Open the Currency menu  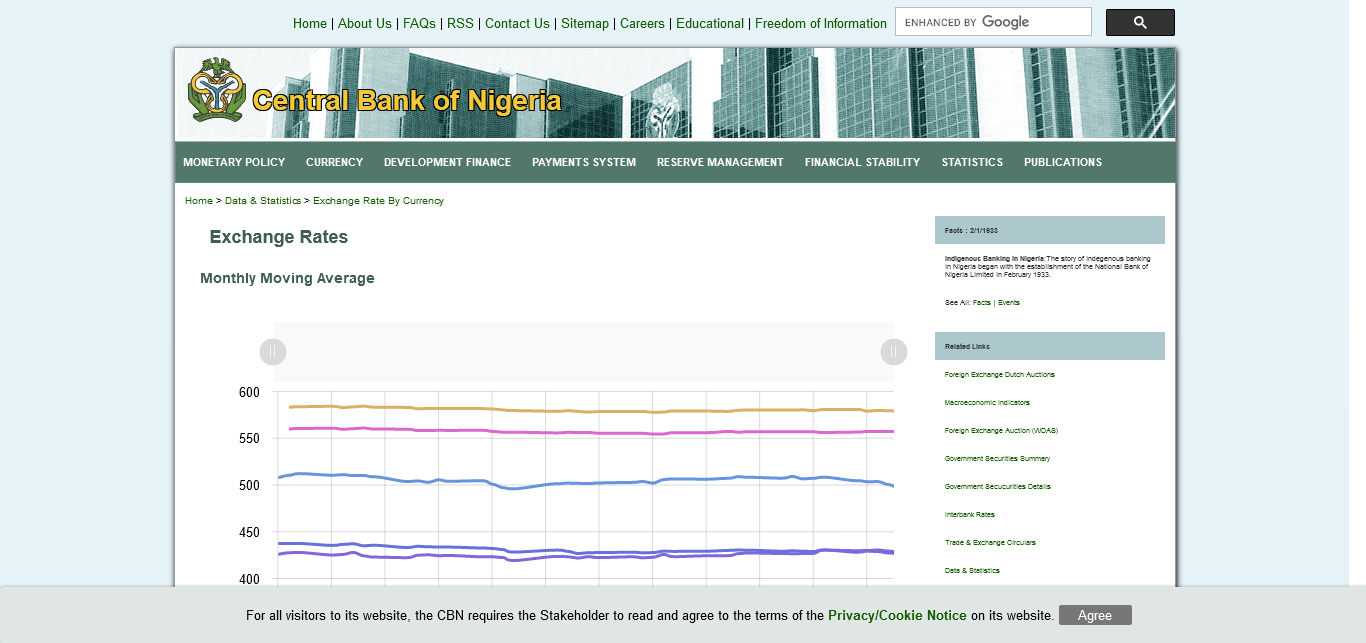click(334, 162)
